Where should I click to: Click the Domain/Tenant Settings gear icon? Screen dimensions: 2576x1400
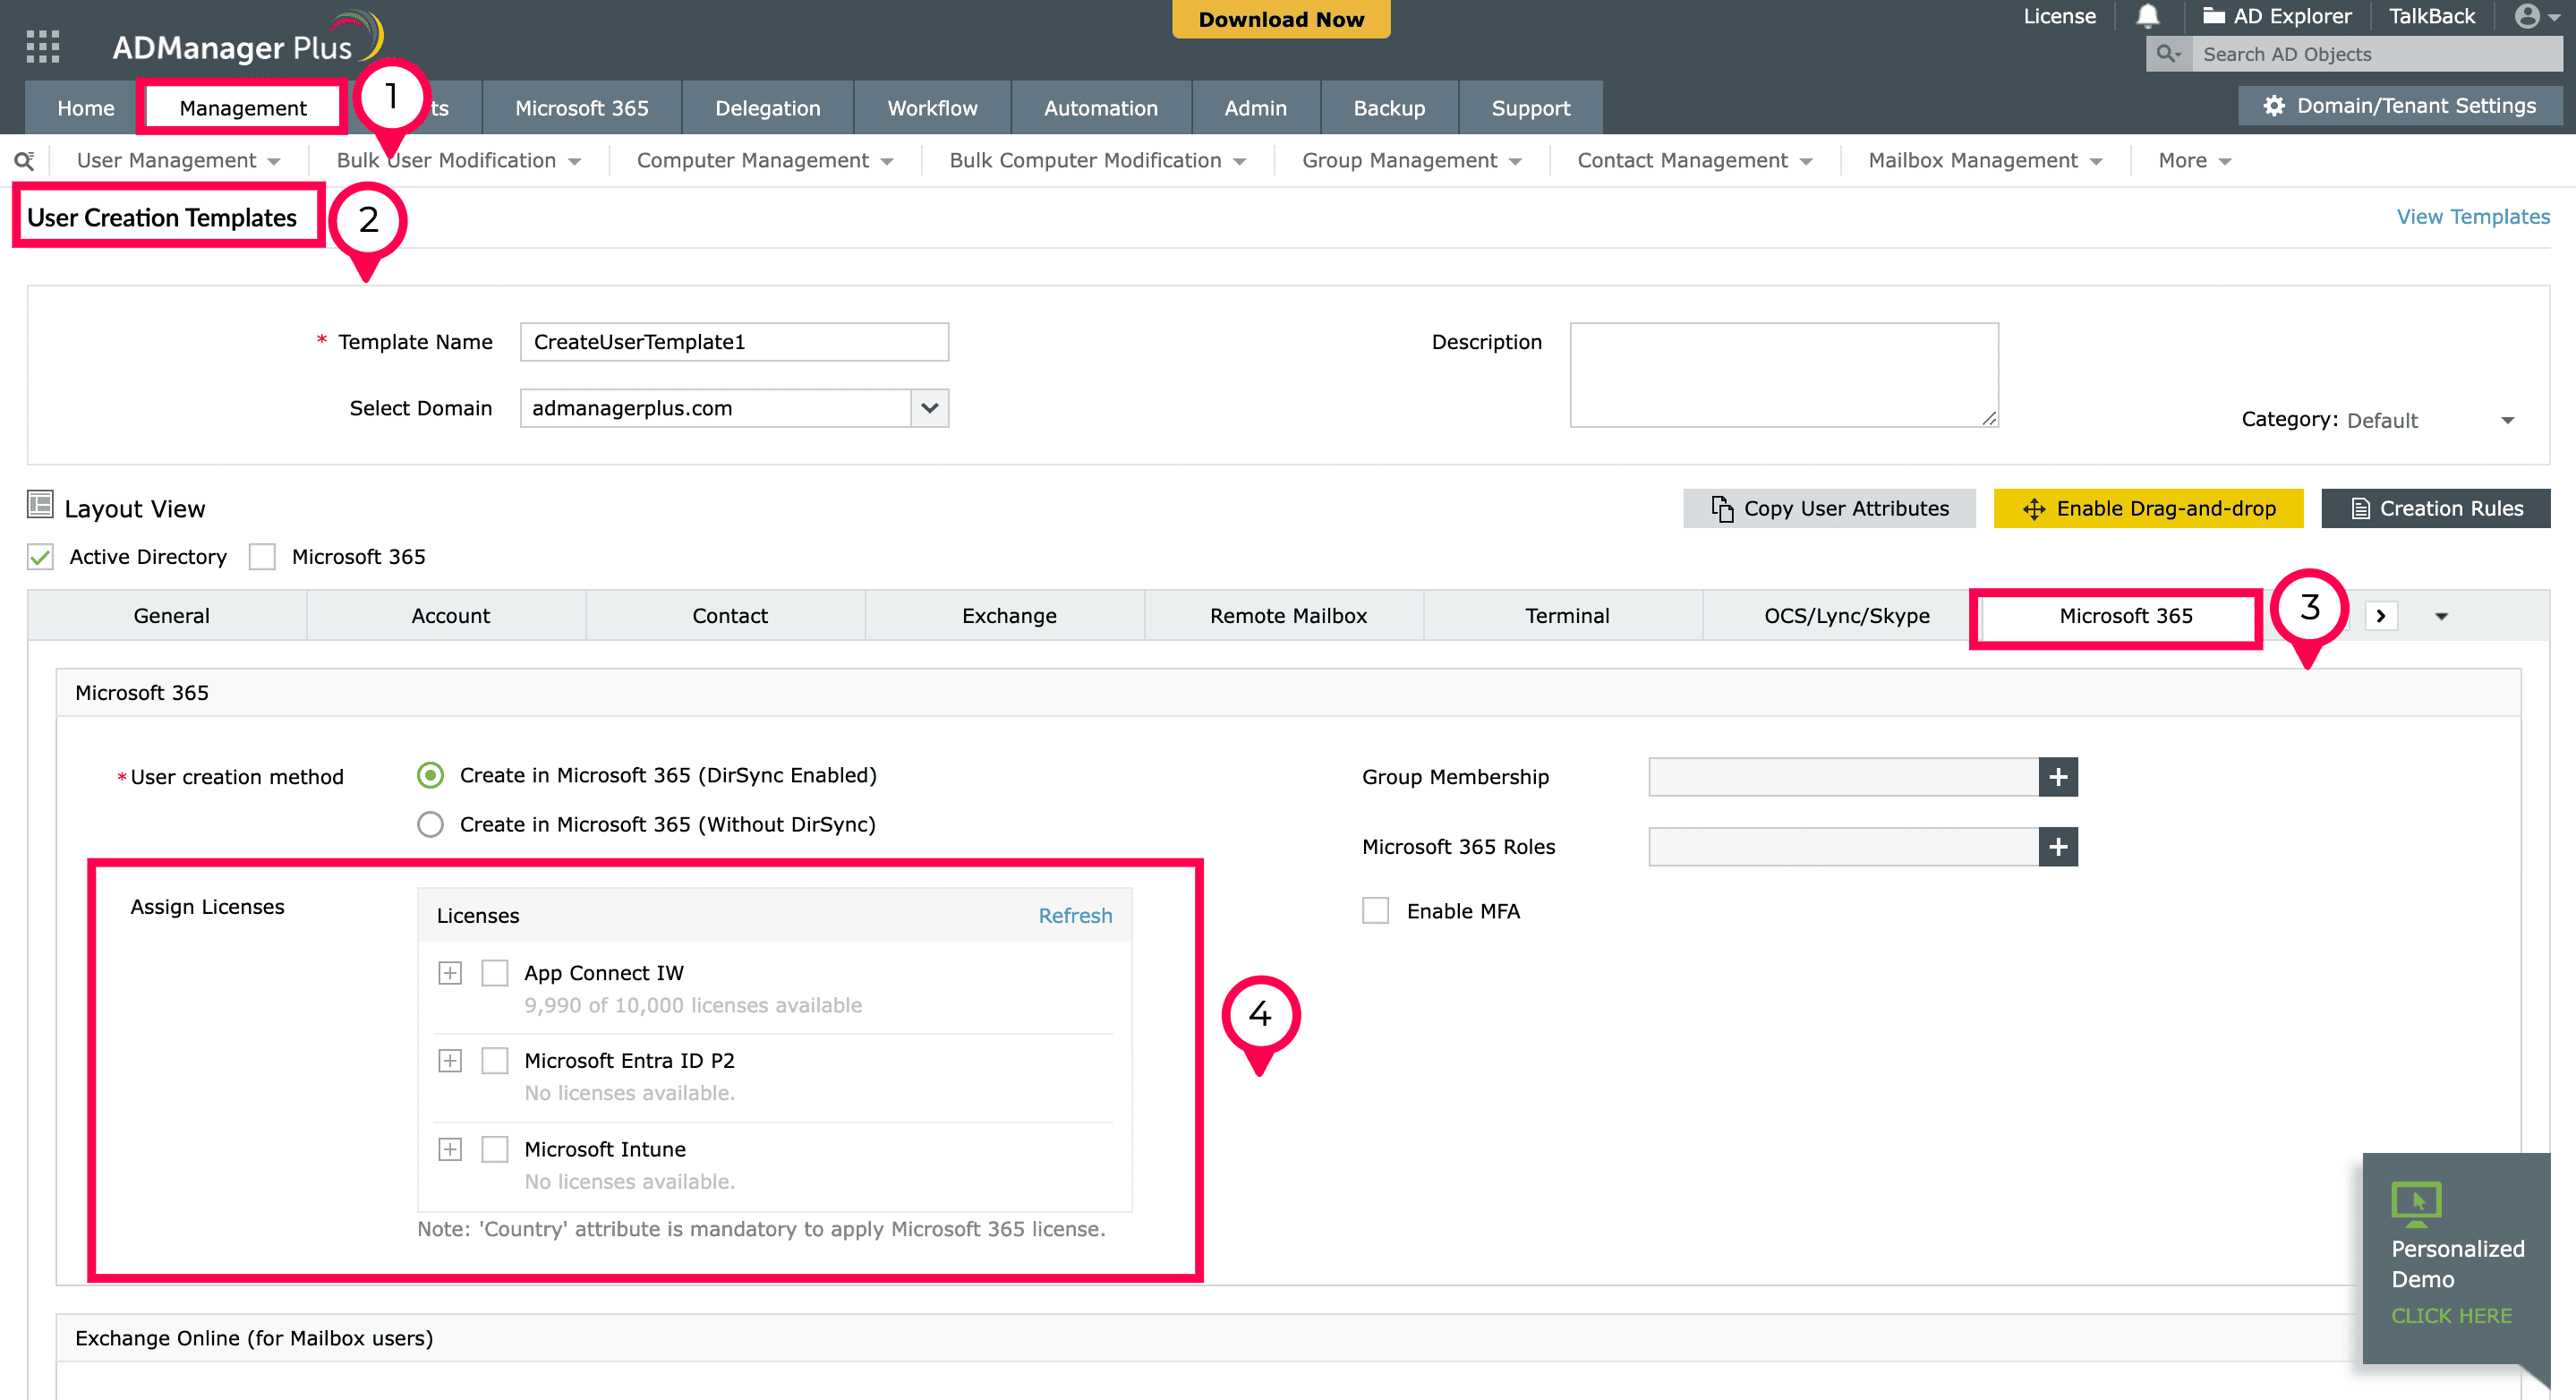(x=2273, y=106)
